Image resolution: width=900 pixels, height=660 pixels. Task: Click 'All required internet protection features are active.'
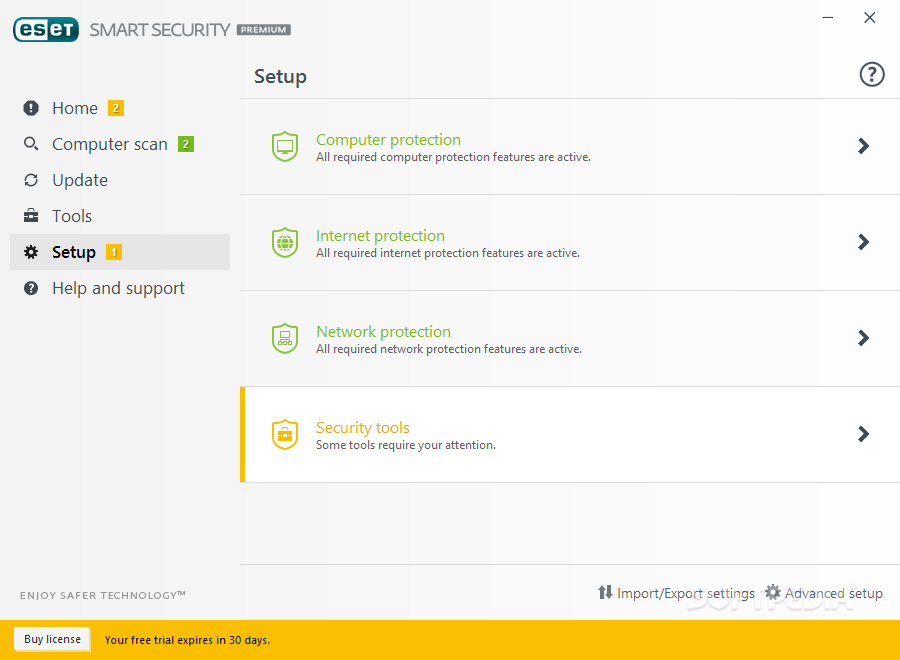448,253
